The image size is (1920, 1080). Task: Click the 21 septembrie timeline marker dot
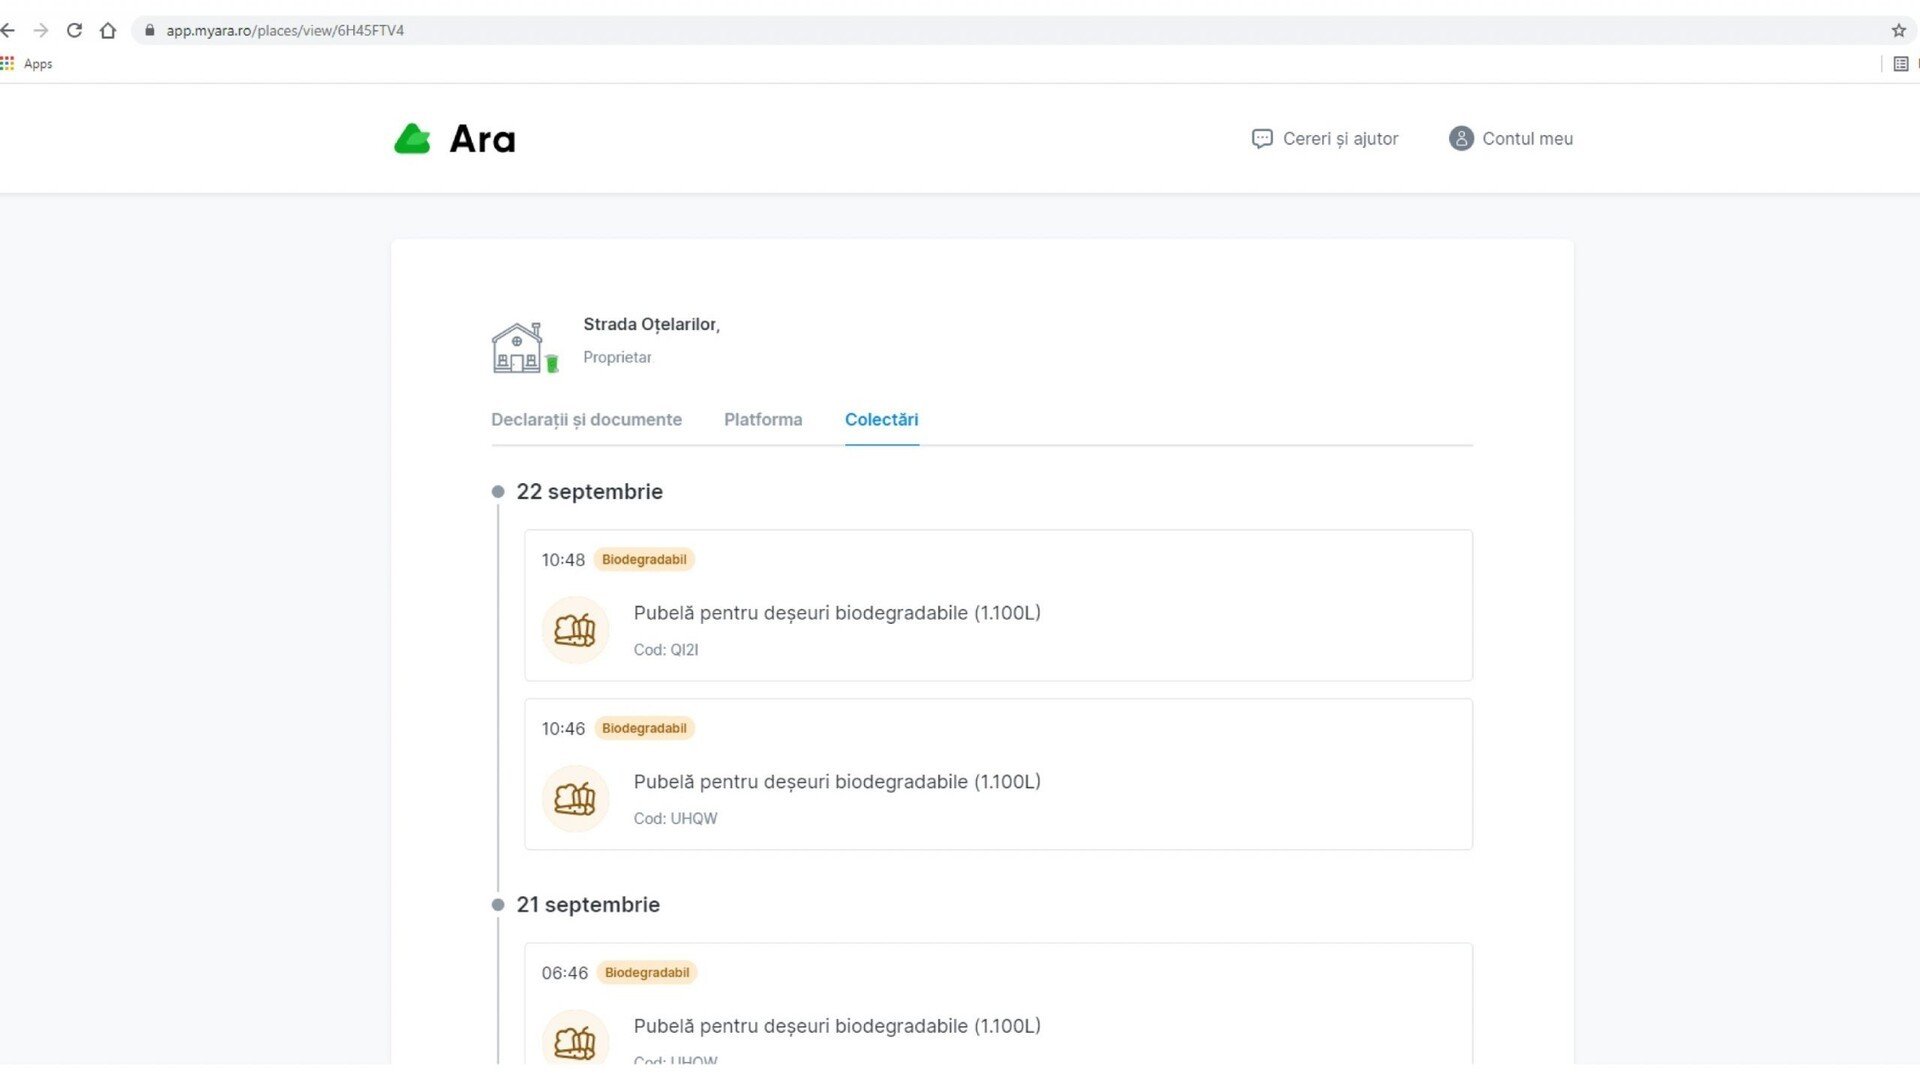[x=498, y=905]
